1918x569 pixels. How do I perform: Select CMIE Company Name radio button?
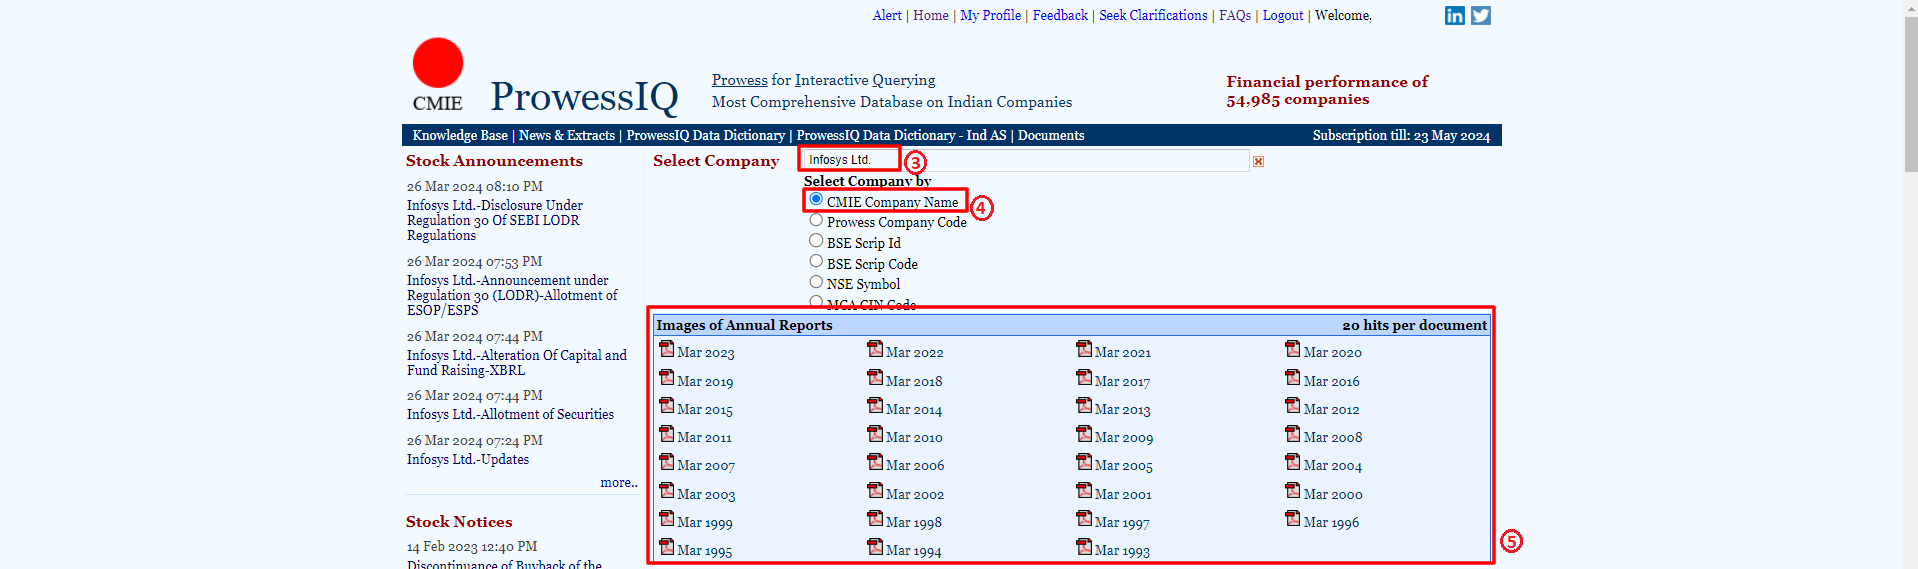[x=816, y=200]
